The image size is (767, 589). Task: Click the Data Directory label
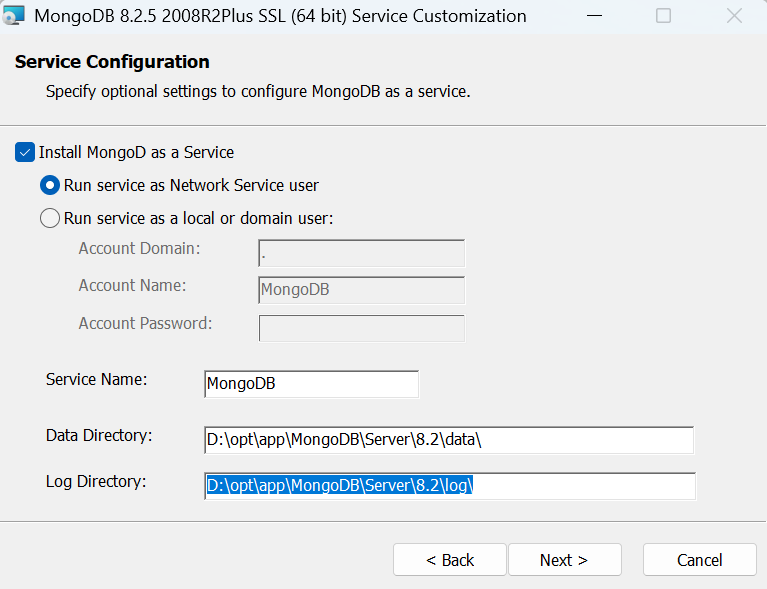[x=99, y=435]
